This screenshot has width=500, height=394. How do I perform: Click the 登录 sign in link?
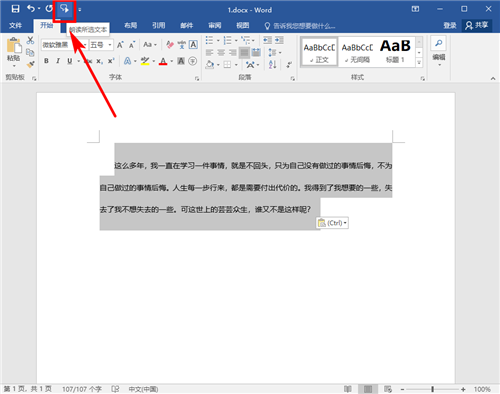tap(450, 26)
